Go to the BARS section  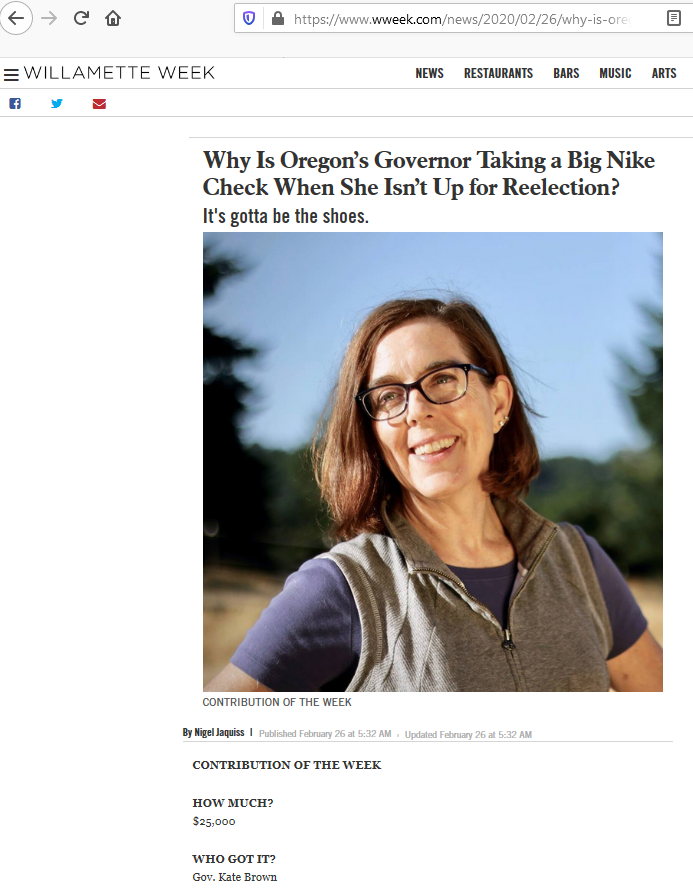point(566,73)
